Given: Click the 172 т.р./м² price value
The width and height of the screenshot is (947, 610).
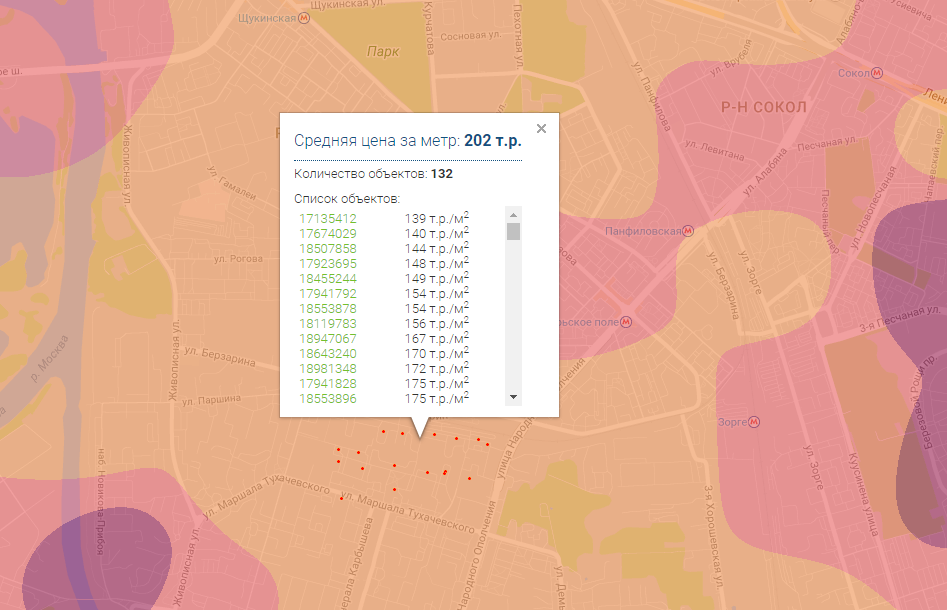Looking at the screenshot, I should (436, 368).
